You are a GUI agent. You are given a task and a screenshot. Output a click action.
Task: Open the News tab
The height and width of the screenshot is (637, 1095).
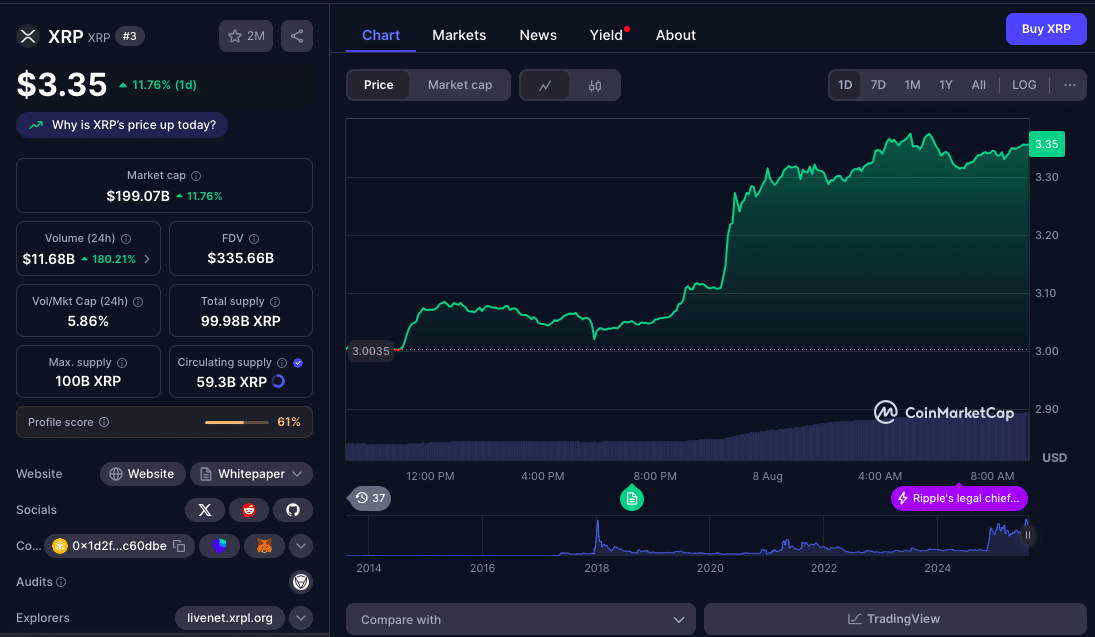click(x=538, y=35)
